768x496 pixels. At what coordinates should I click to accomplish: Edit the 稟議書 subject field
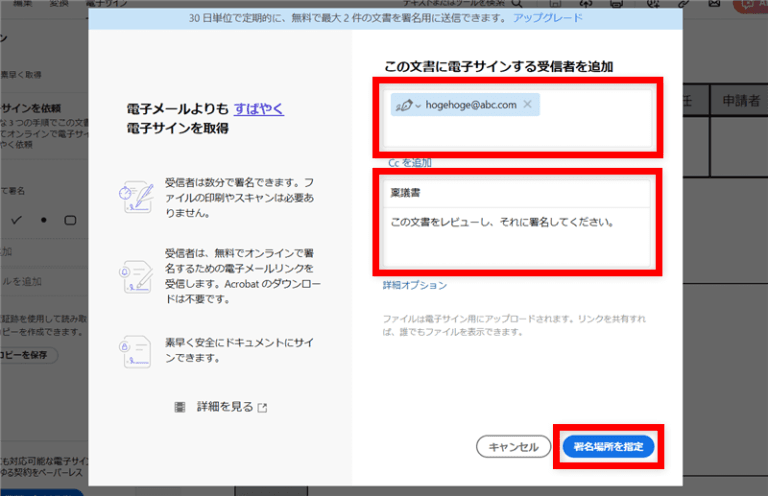click(515, 194)
